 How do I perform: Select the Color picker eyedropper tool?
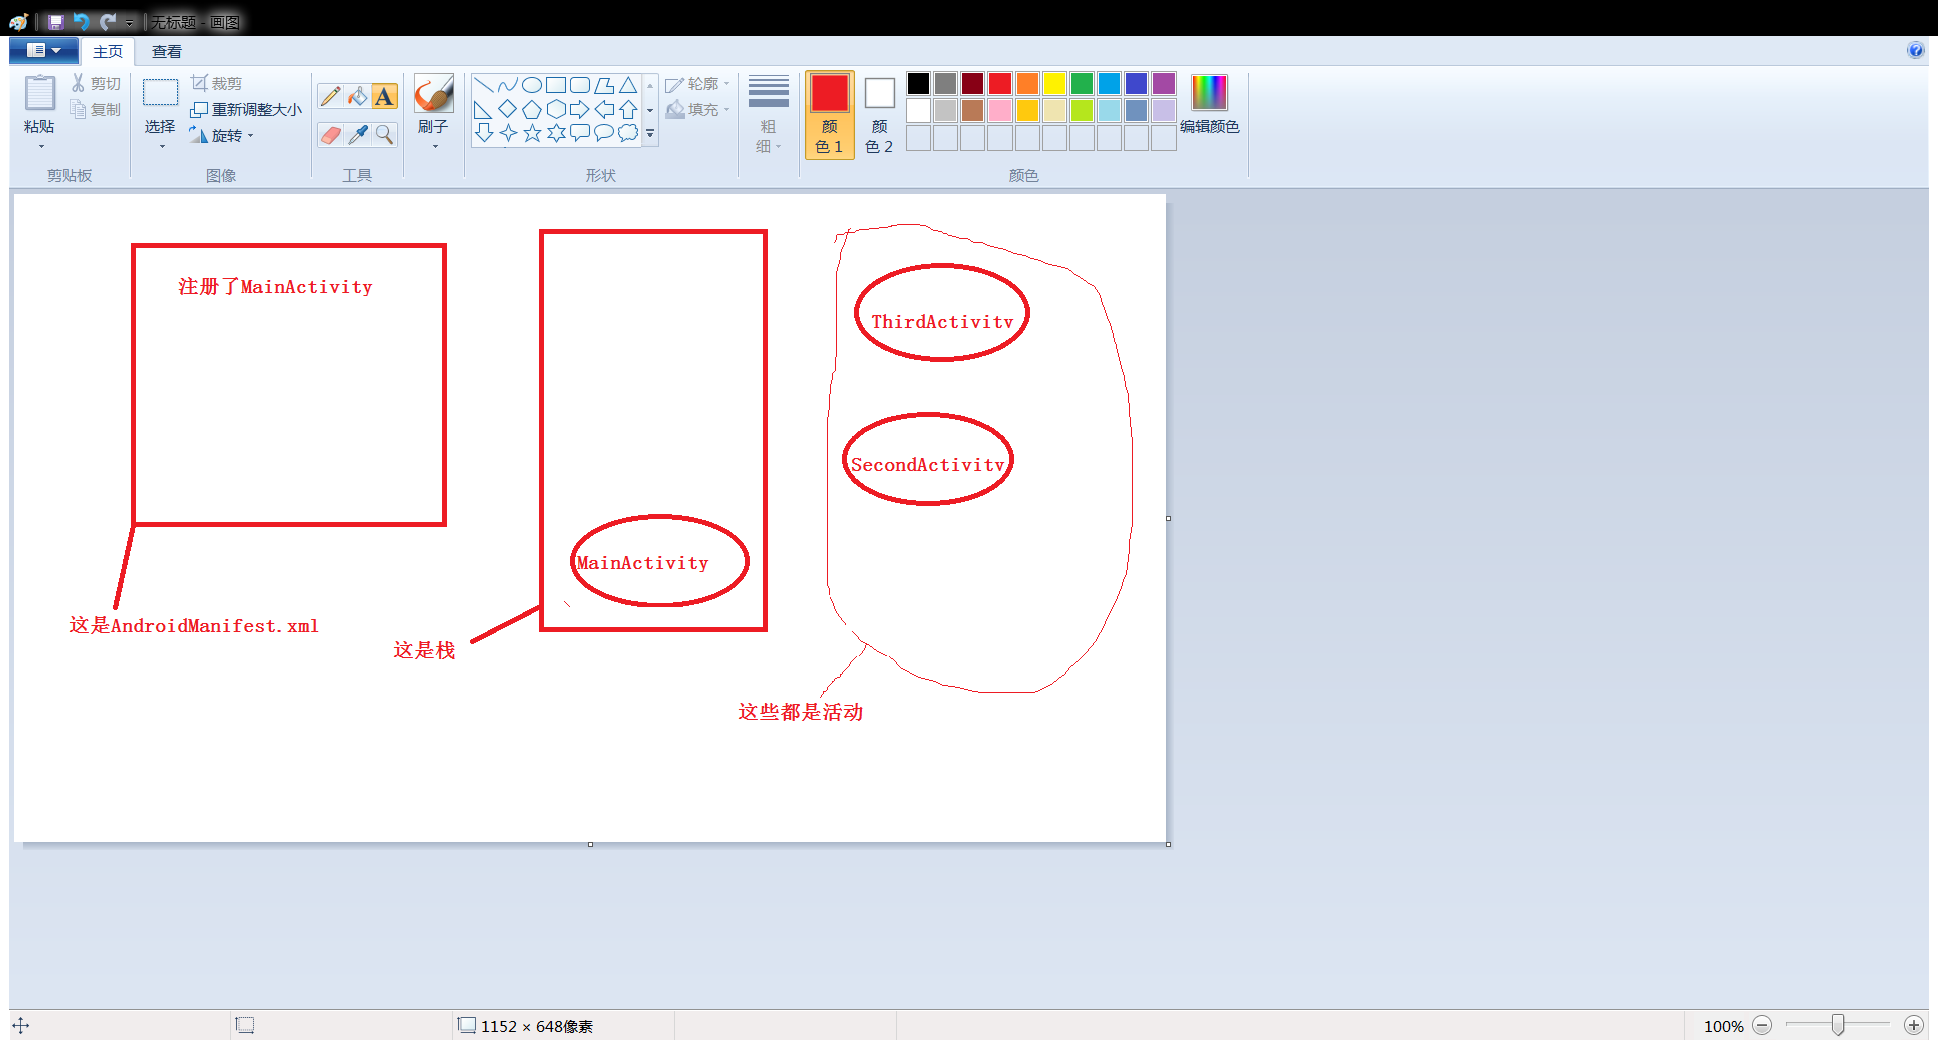[357, 134]
